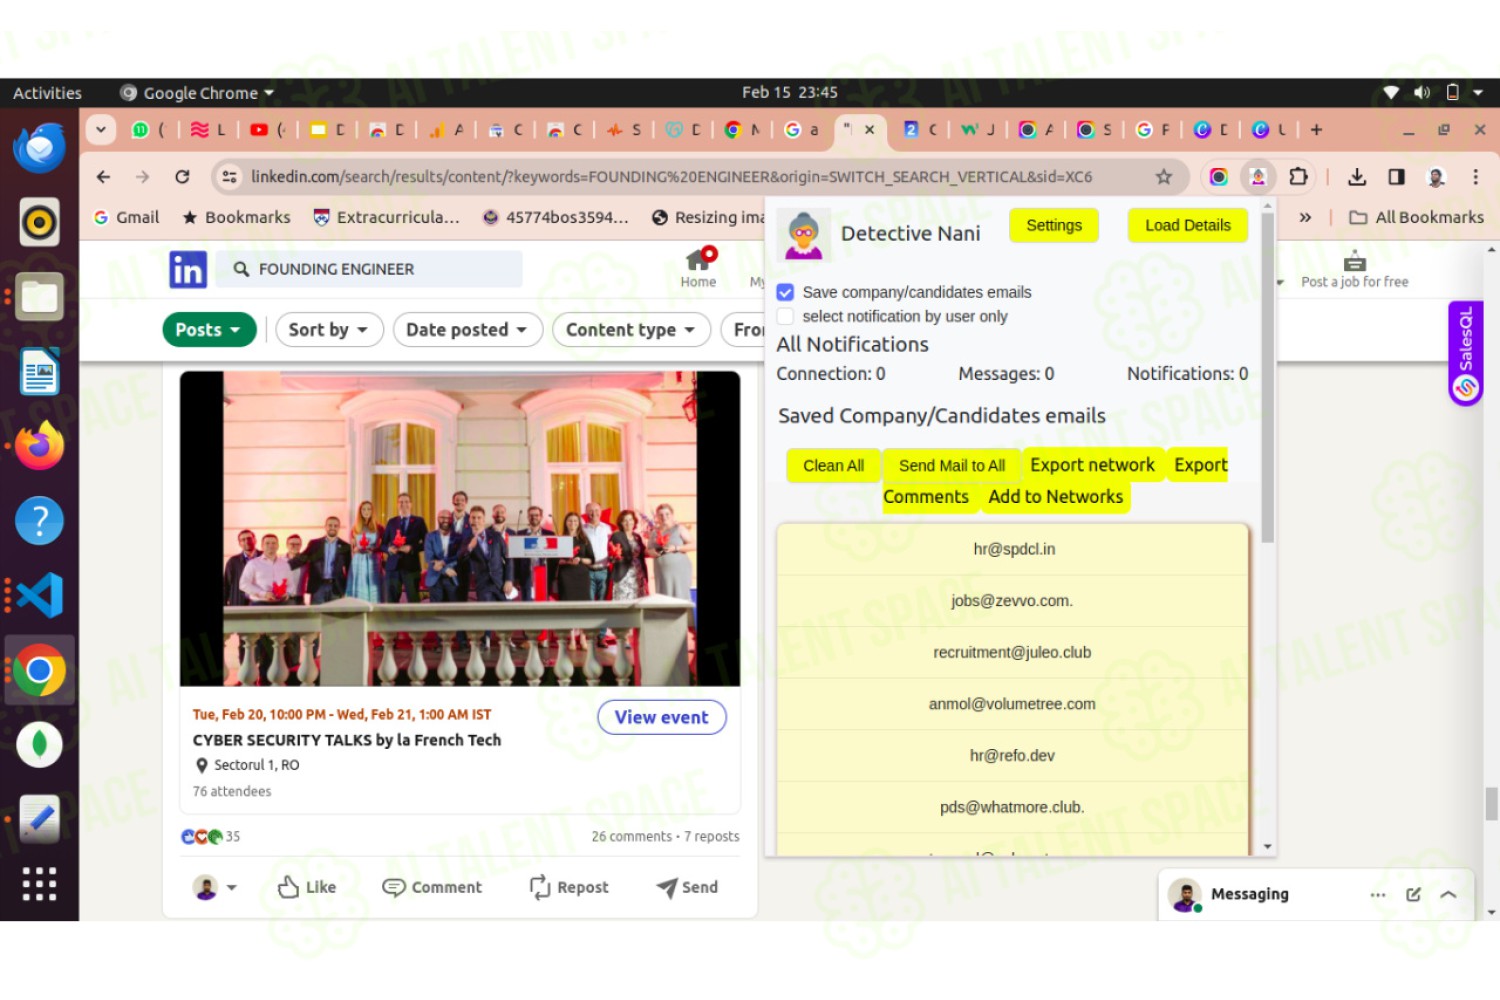
Task: Compose new message in Messaging bar
Action: point(1413,895)
